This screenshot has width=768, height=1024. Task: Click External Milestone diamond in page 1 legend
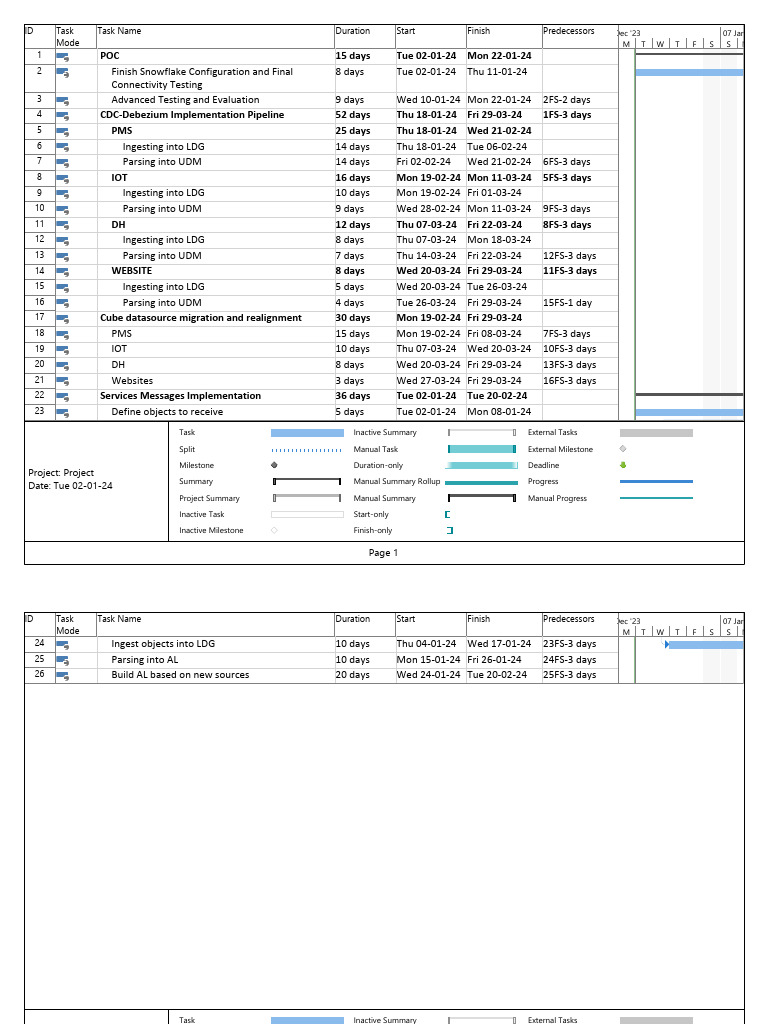click(623, 449)
